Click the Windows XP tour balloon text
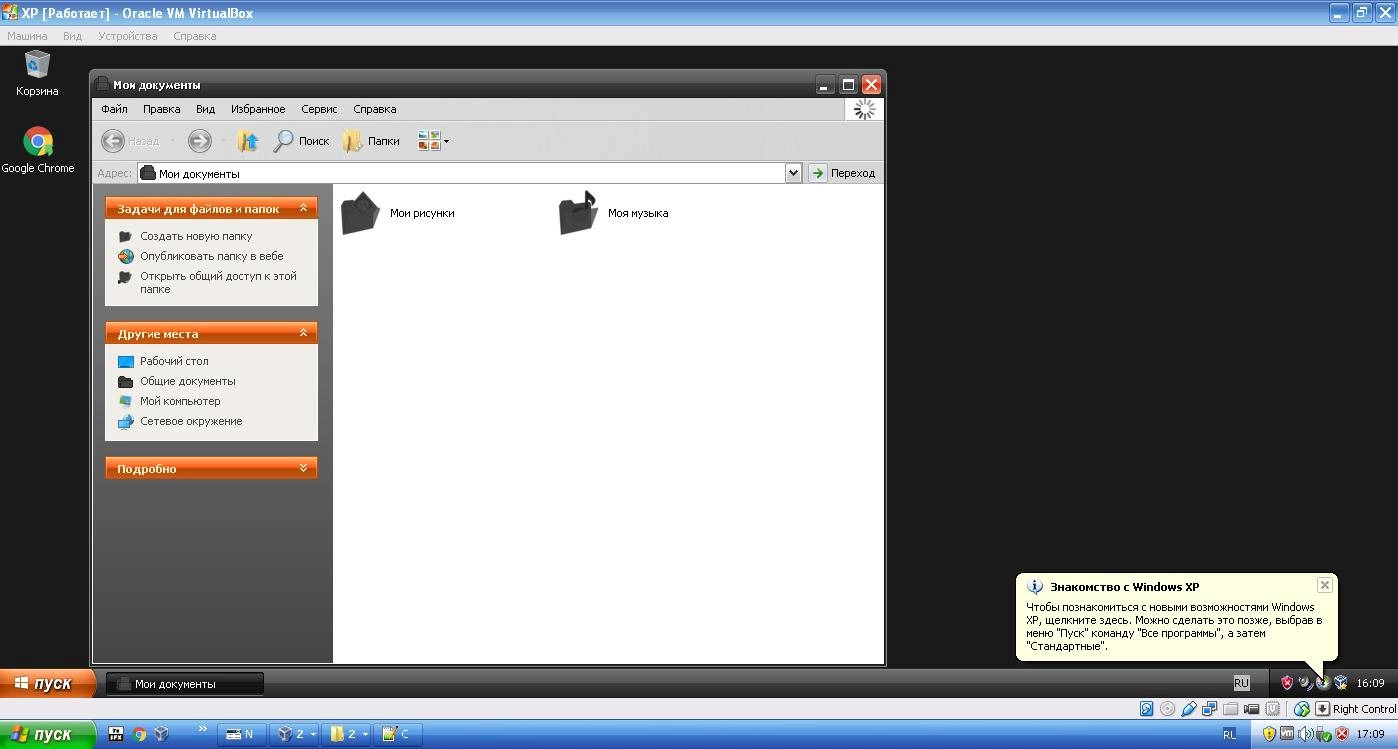1398x749 pixels. point(1173,626)
